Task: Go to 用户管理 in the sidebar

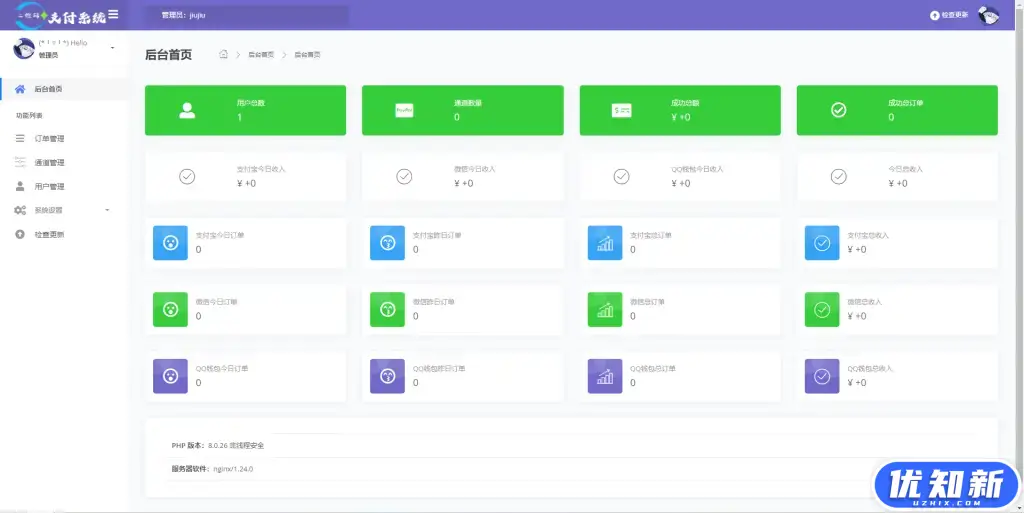Action: tap(49, 186)
